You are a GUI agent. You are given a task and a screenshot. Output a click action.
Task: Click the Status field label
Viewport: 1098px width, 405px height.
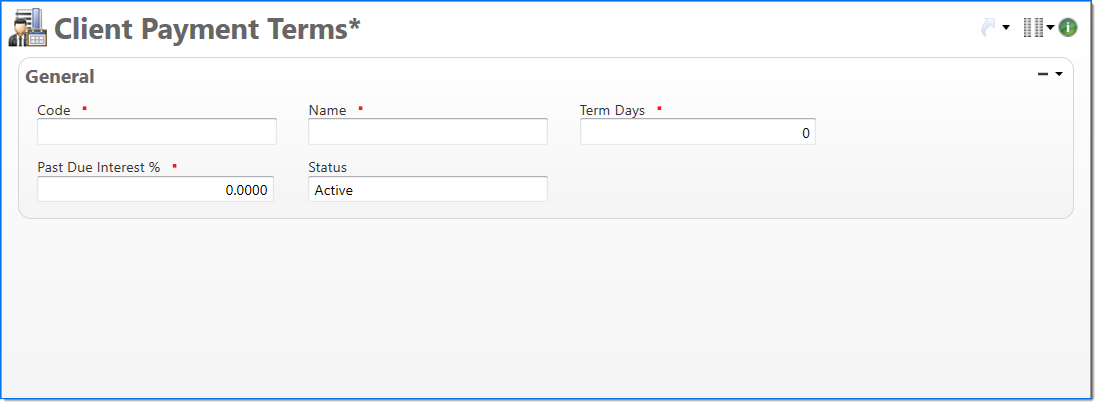(x=327, y=168)
